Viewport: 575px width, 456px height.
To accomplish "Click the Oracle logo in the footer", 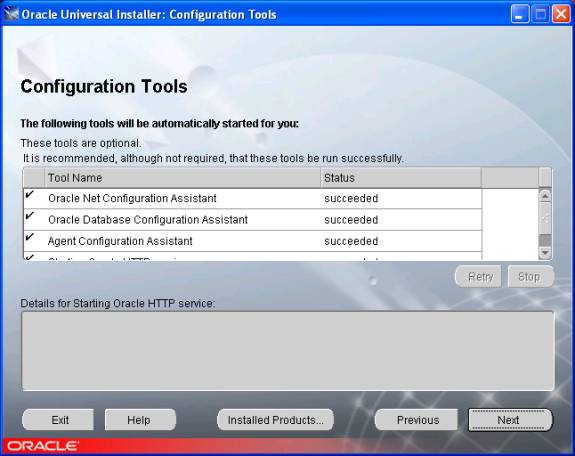I will click(x=43, y=446).
